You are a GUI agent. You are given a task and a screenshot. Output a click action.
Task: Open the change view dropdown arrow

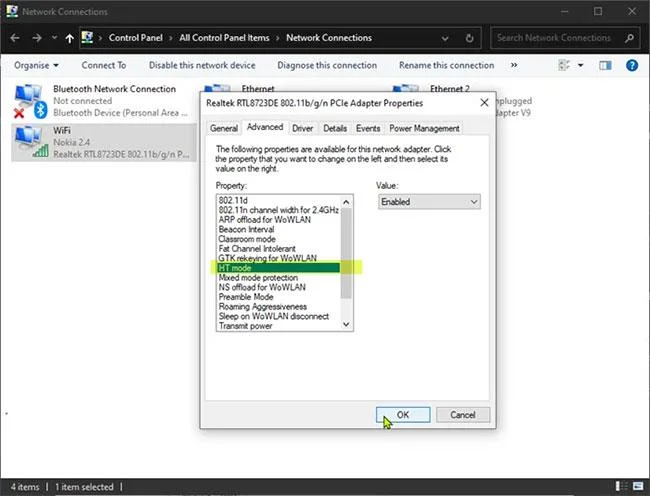click(x=580, y=65)
